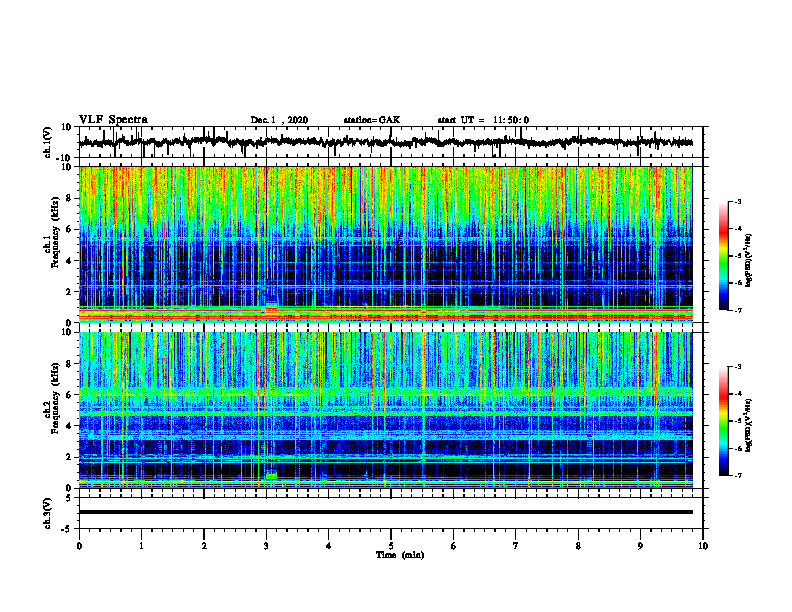Click the ch.2 colorbar log(PSD) label
Viewport: 792px width, 612px height.
[x=749, y=425]
